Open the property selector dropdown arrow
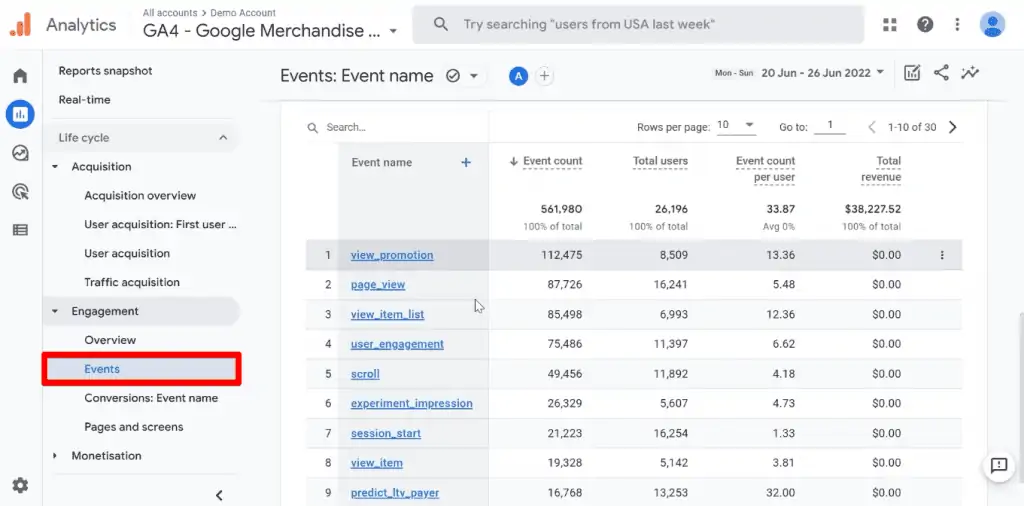Screen dimensions: 1024x506 [392, 31]
